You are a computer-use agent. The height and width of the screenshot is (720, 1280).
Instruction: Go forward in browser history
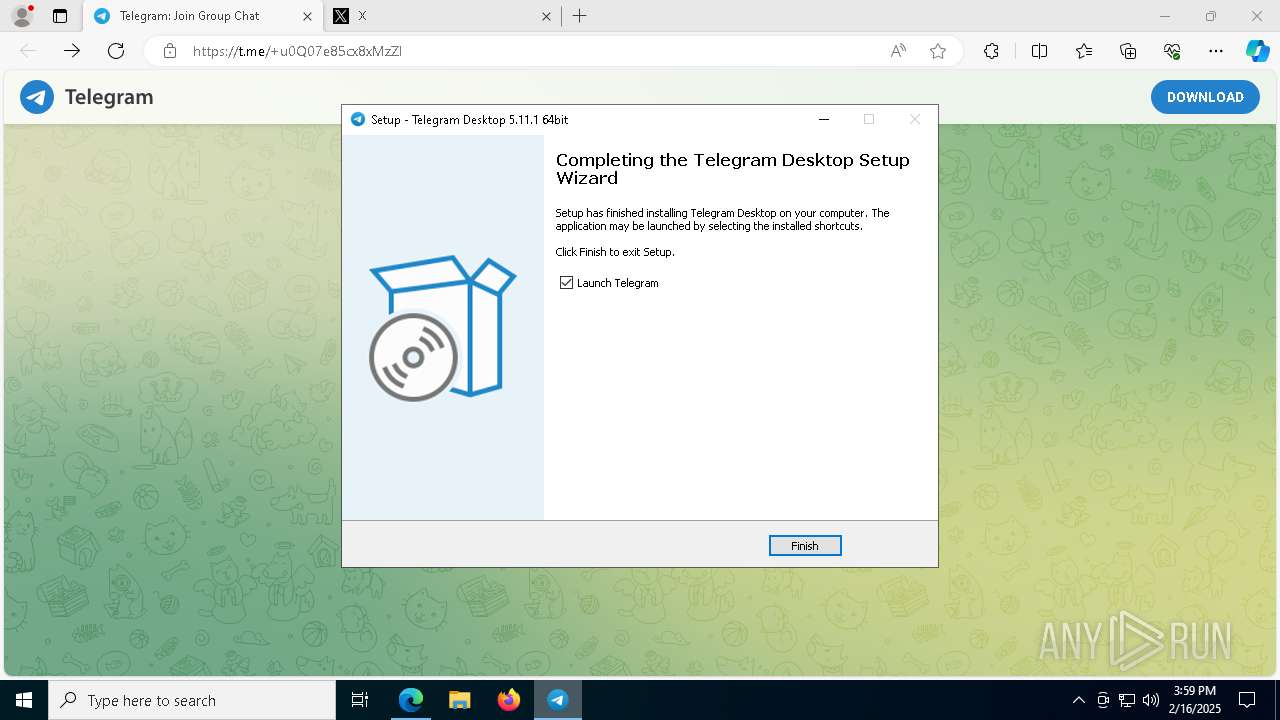[72, 51]
